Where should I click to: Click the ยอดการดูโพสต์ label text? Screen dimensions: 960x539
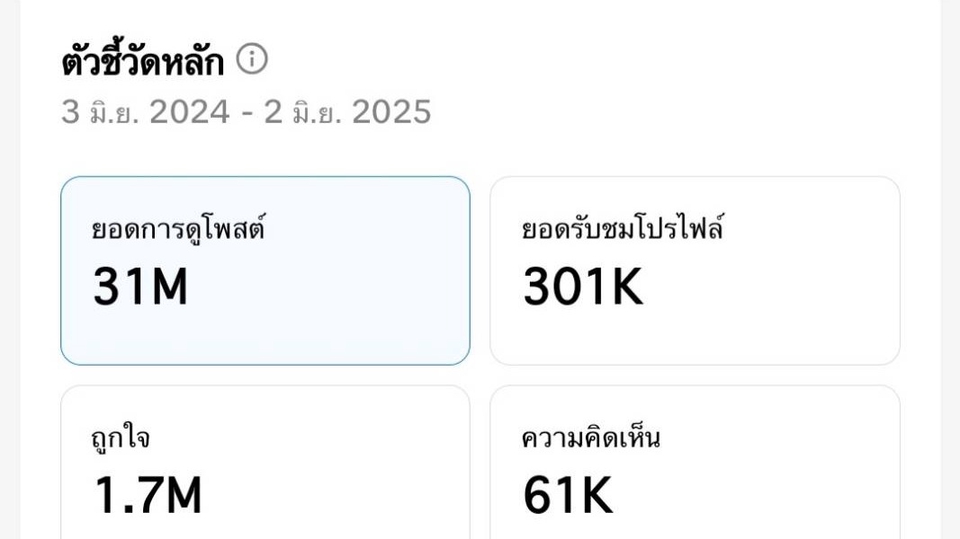click(x=178, y=230)
